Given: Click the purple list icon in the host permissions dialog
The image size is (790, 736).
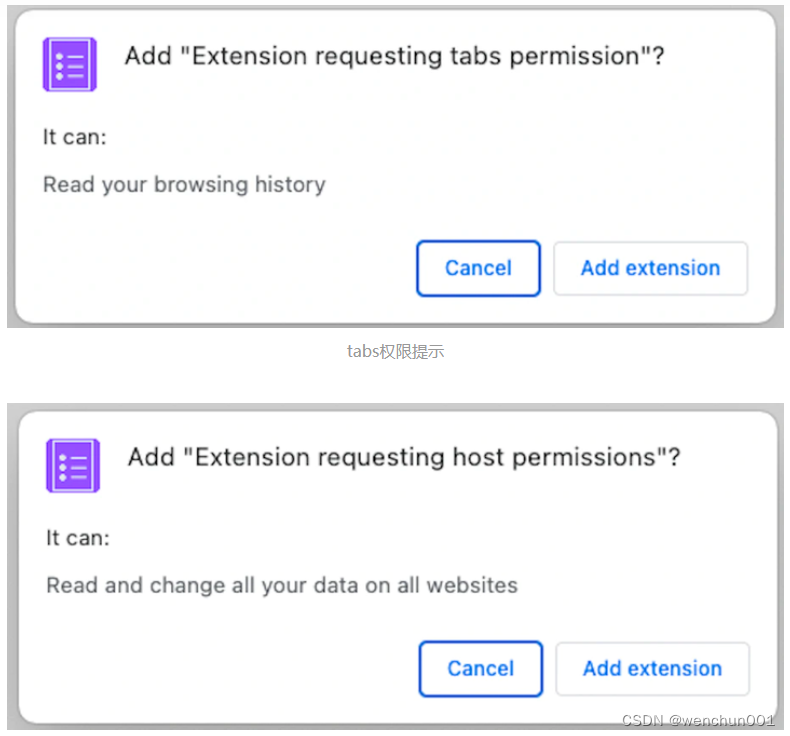Looking at the screenshot, I should click(x=72, y=465).
